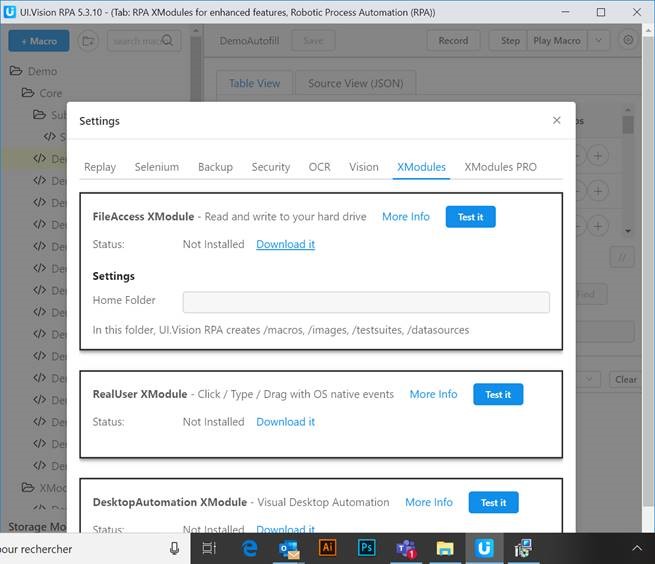655x564 pixels.
Task: Click the UI.Vision taskbar icon
Action: pos(484,548)
